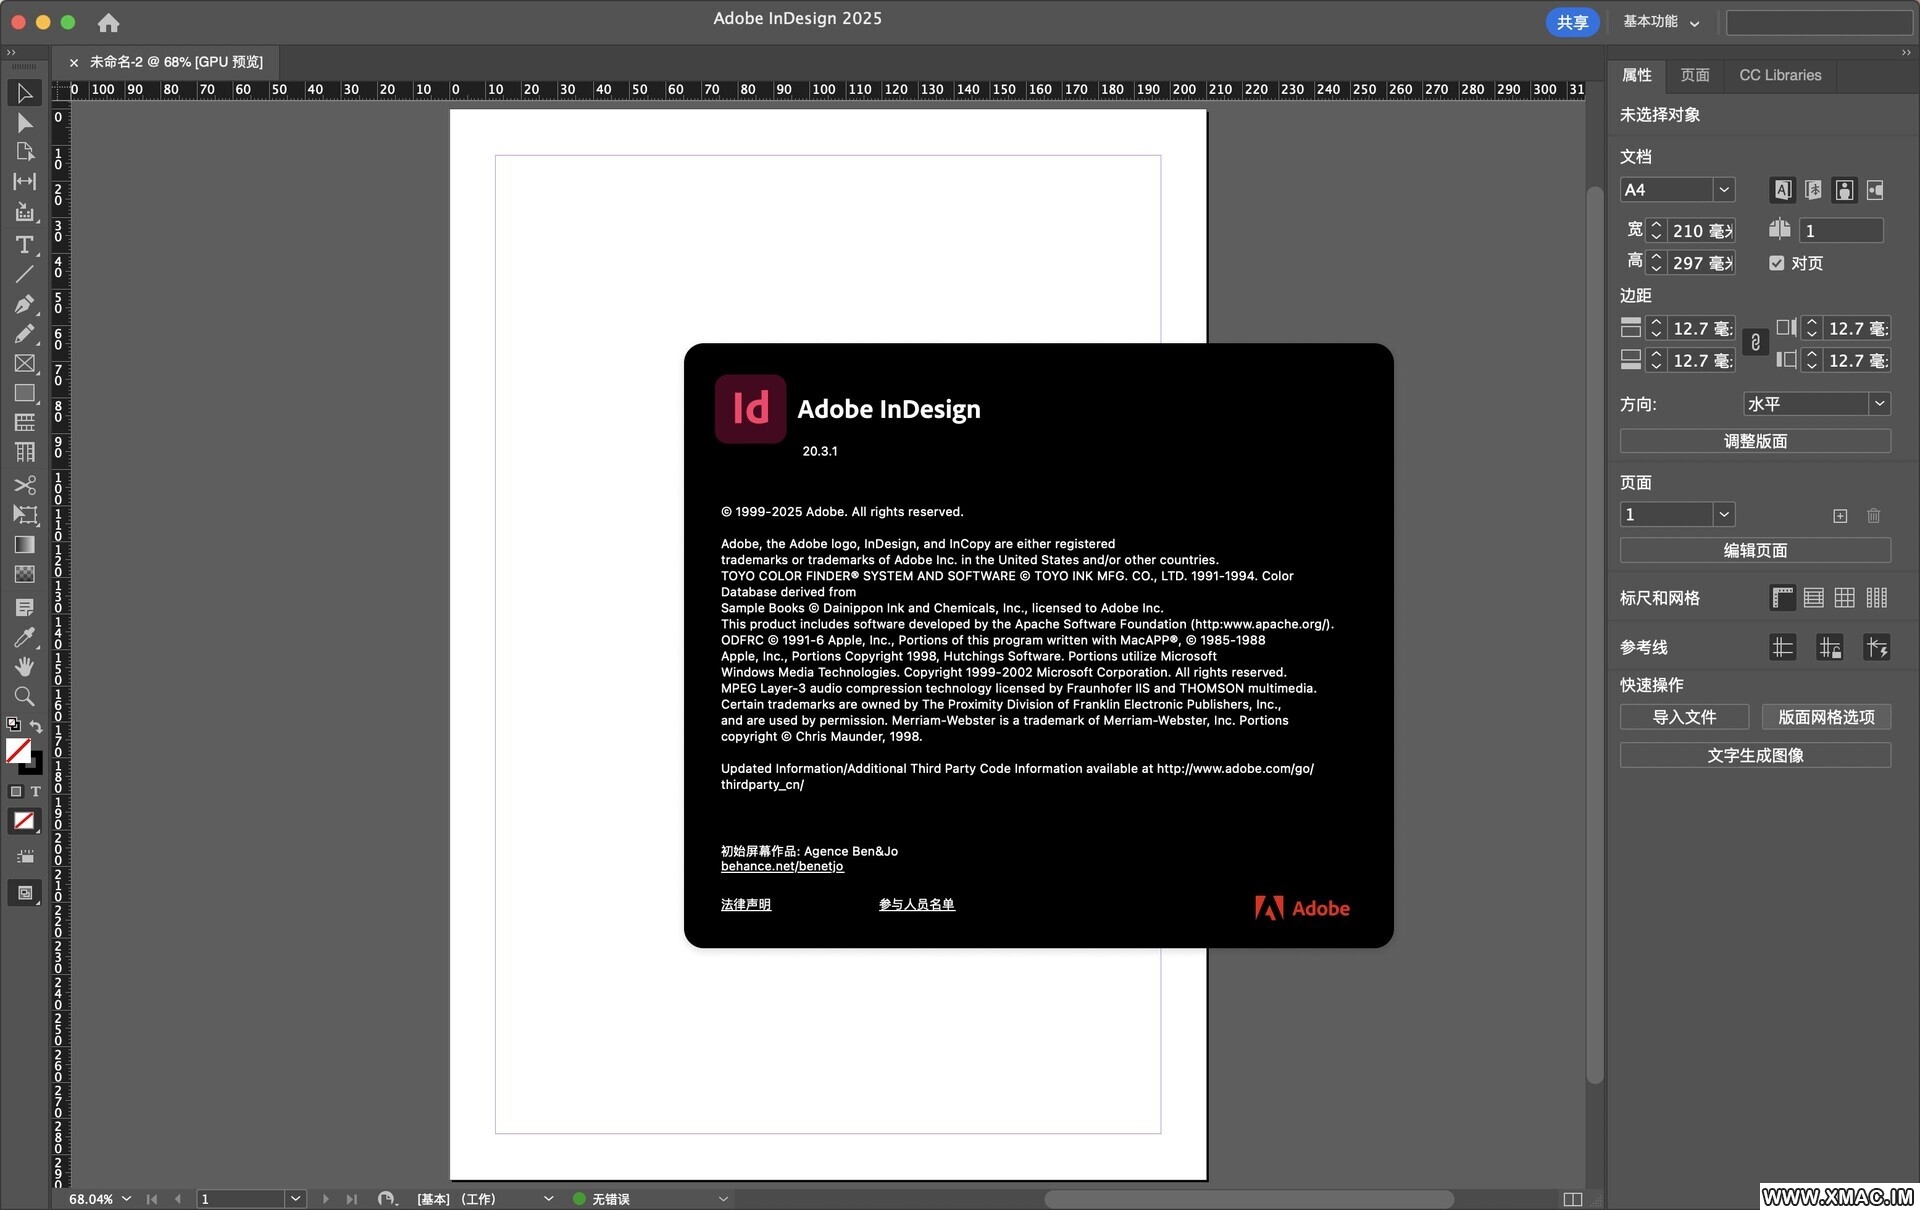The height and width of the screenshot is (1210, 1920).
Task: Click the 版面网格选项 button
Action: tap(1826, 717)
